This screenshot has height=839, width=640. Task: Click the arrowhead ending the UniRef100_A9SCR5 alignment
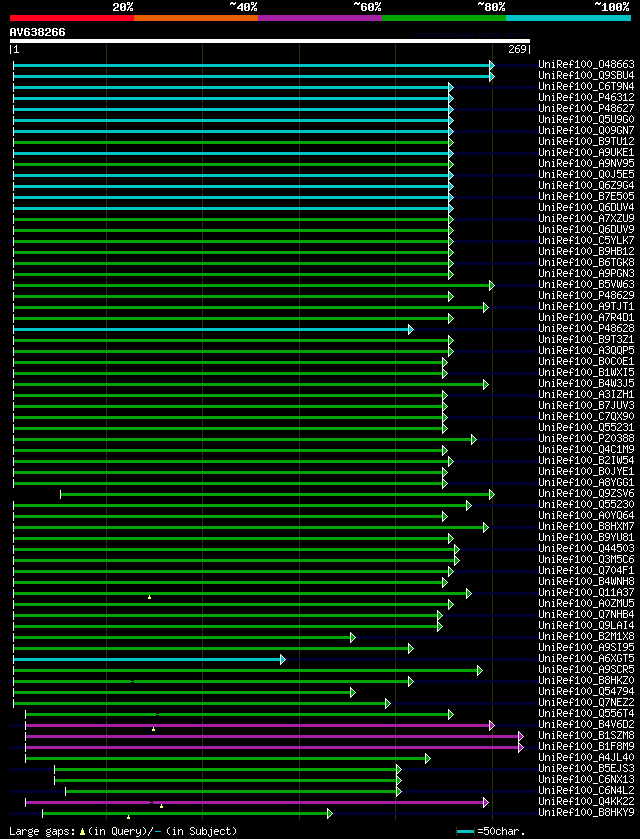tap(480, 670)
